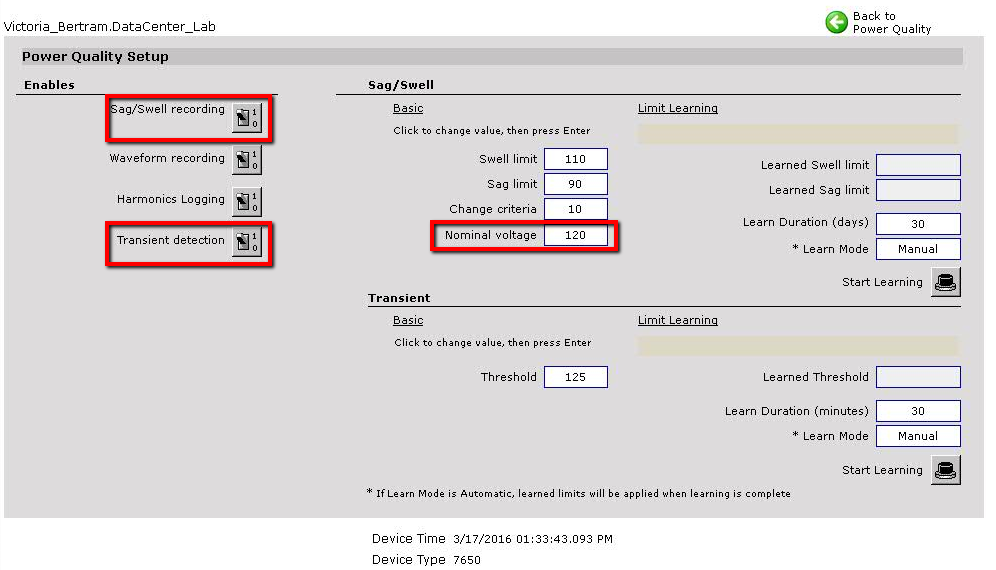Click the Nominal voltage value field
This screenshot has height=570, width=996.
coord(576,235)
